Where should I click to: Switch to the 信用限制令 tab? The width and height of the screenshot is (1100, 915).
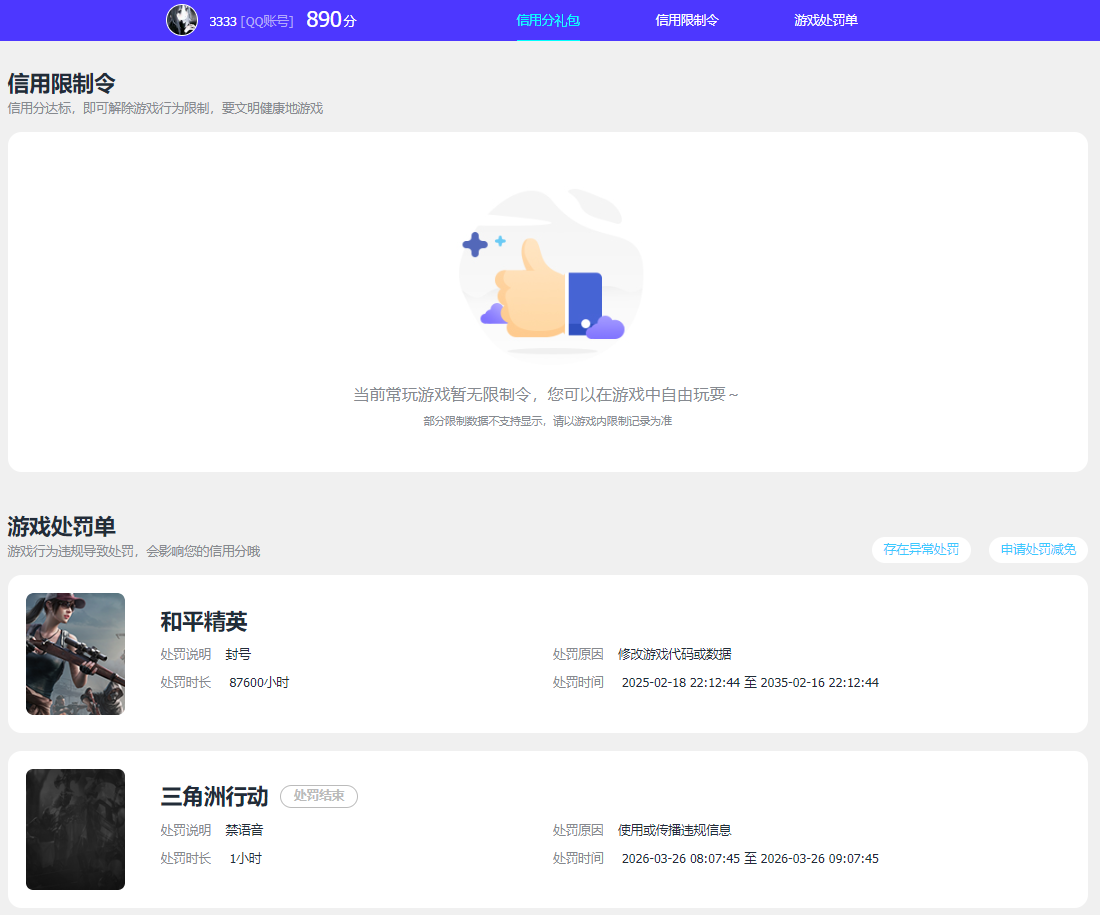tap(687, 20)
